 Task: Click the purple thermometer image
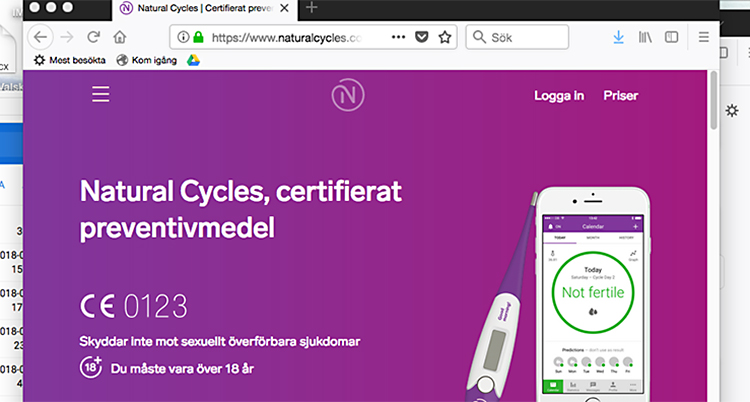coord(500,297)
